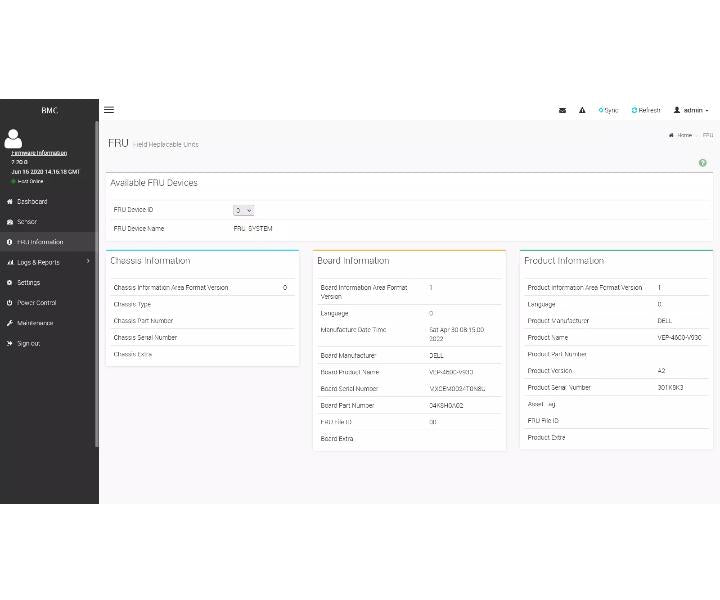Viewport: 720px width, 600px height.
Task: Click the Host Online status text
Action: click(x=30, y=181)
